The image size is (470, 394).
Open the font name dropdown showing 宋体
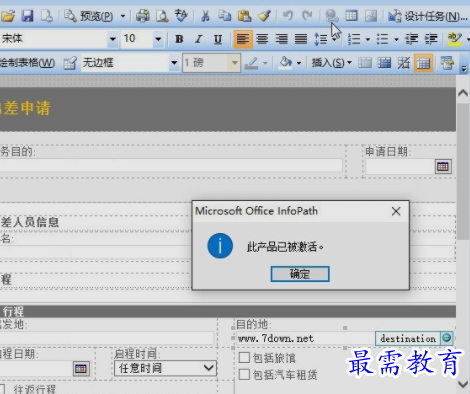pyautogui.click(x=113, y=39)
